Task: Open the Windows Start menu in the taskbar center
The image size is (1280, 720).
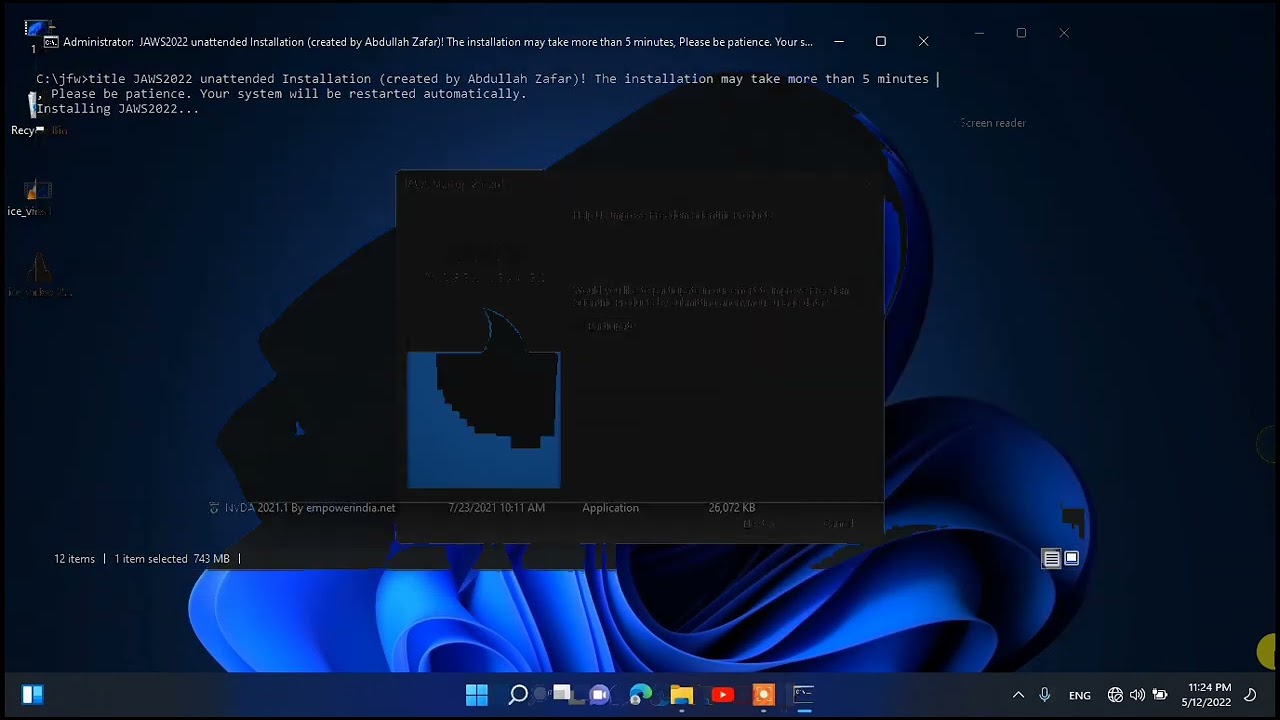Action: pos(477,694)
